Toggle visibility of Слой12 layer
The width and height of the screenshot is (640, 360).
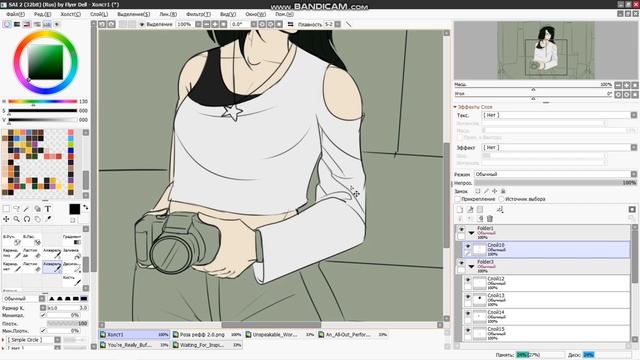468,280
